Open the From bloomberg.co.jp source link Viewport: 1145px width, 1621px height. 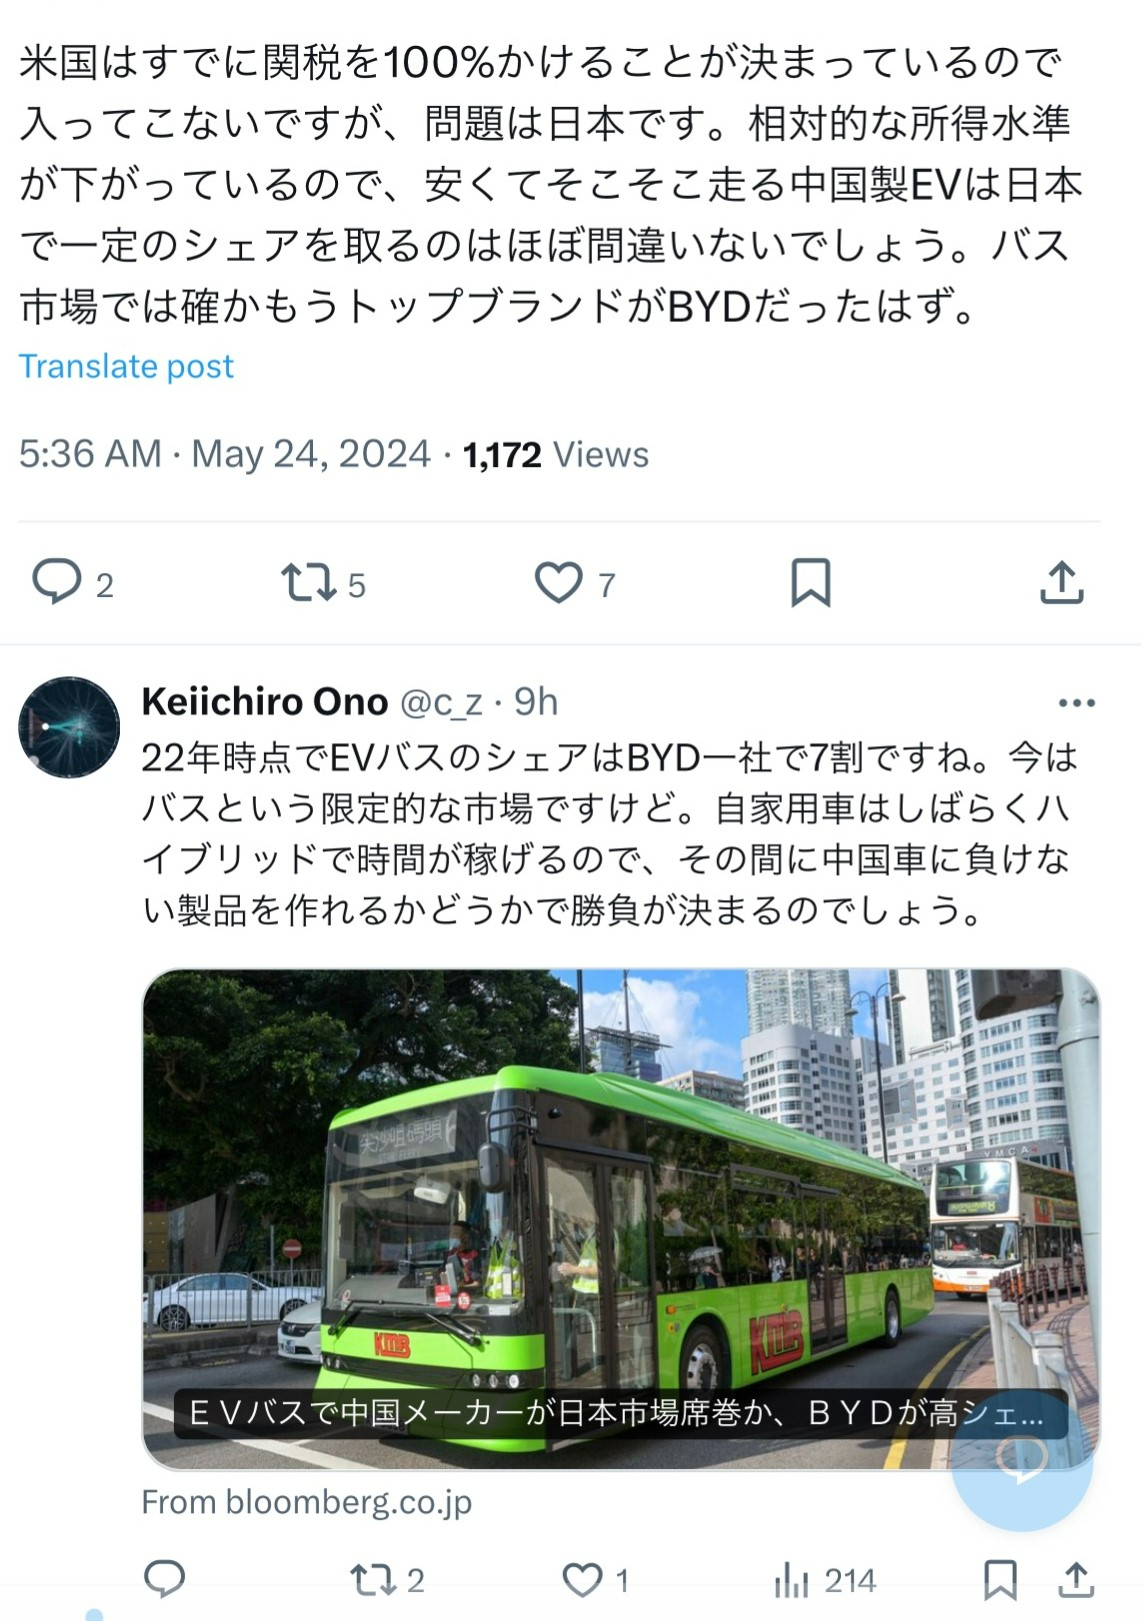(306, 1502)
